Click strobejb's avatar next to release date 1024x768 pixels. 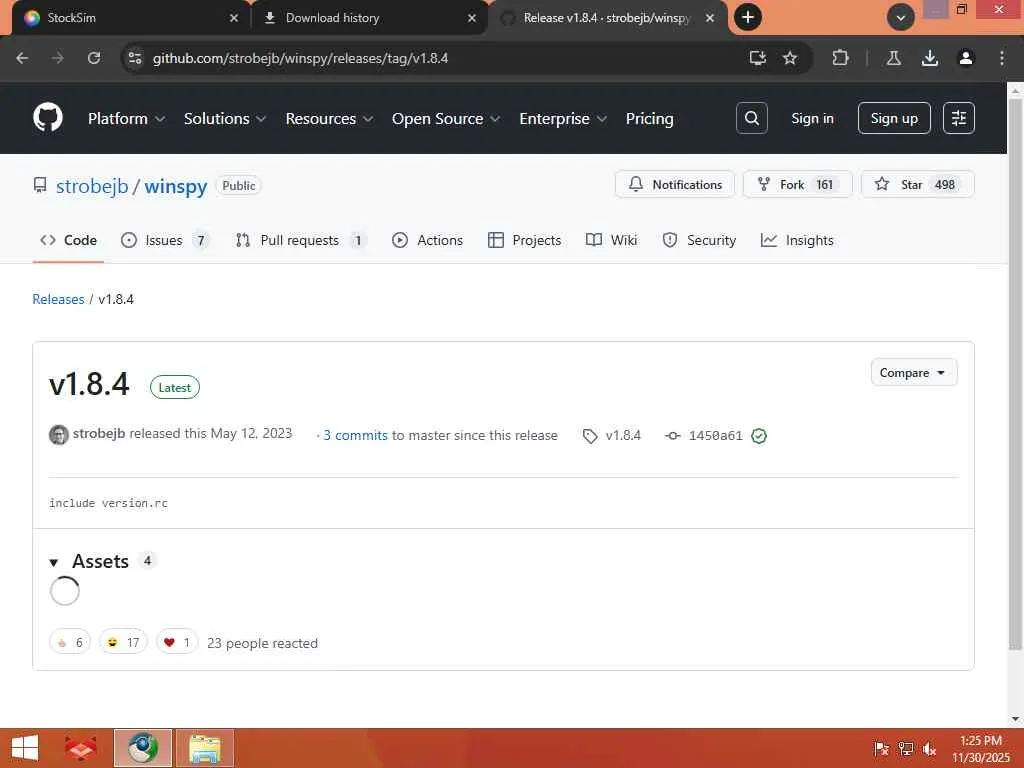59,434
